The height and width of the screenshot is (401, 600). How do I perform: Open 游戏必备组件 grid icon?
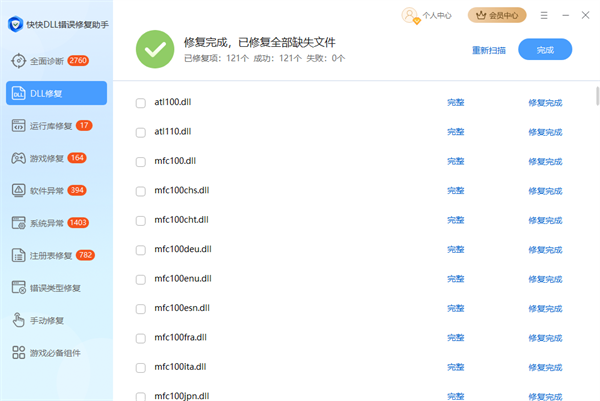(18, 352)
